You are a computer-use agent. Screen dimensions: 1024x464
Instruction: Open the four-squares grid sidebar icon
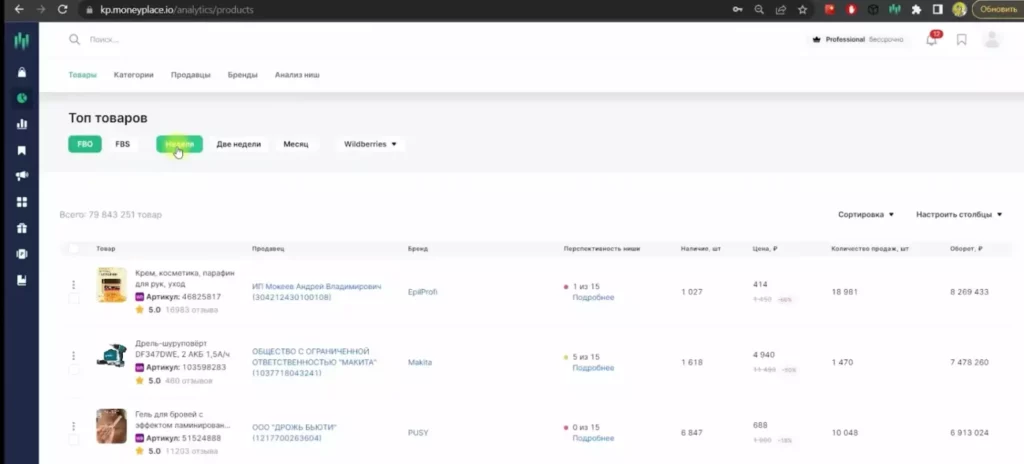tap(22, 202)
